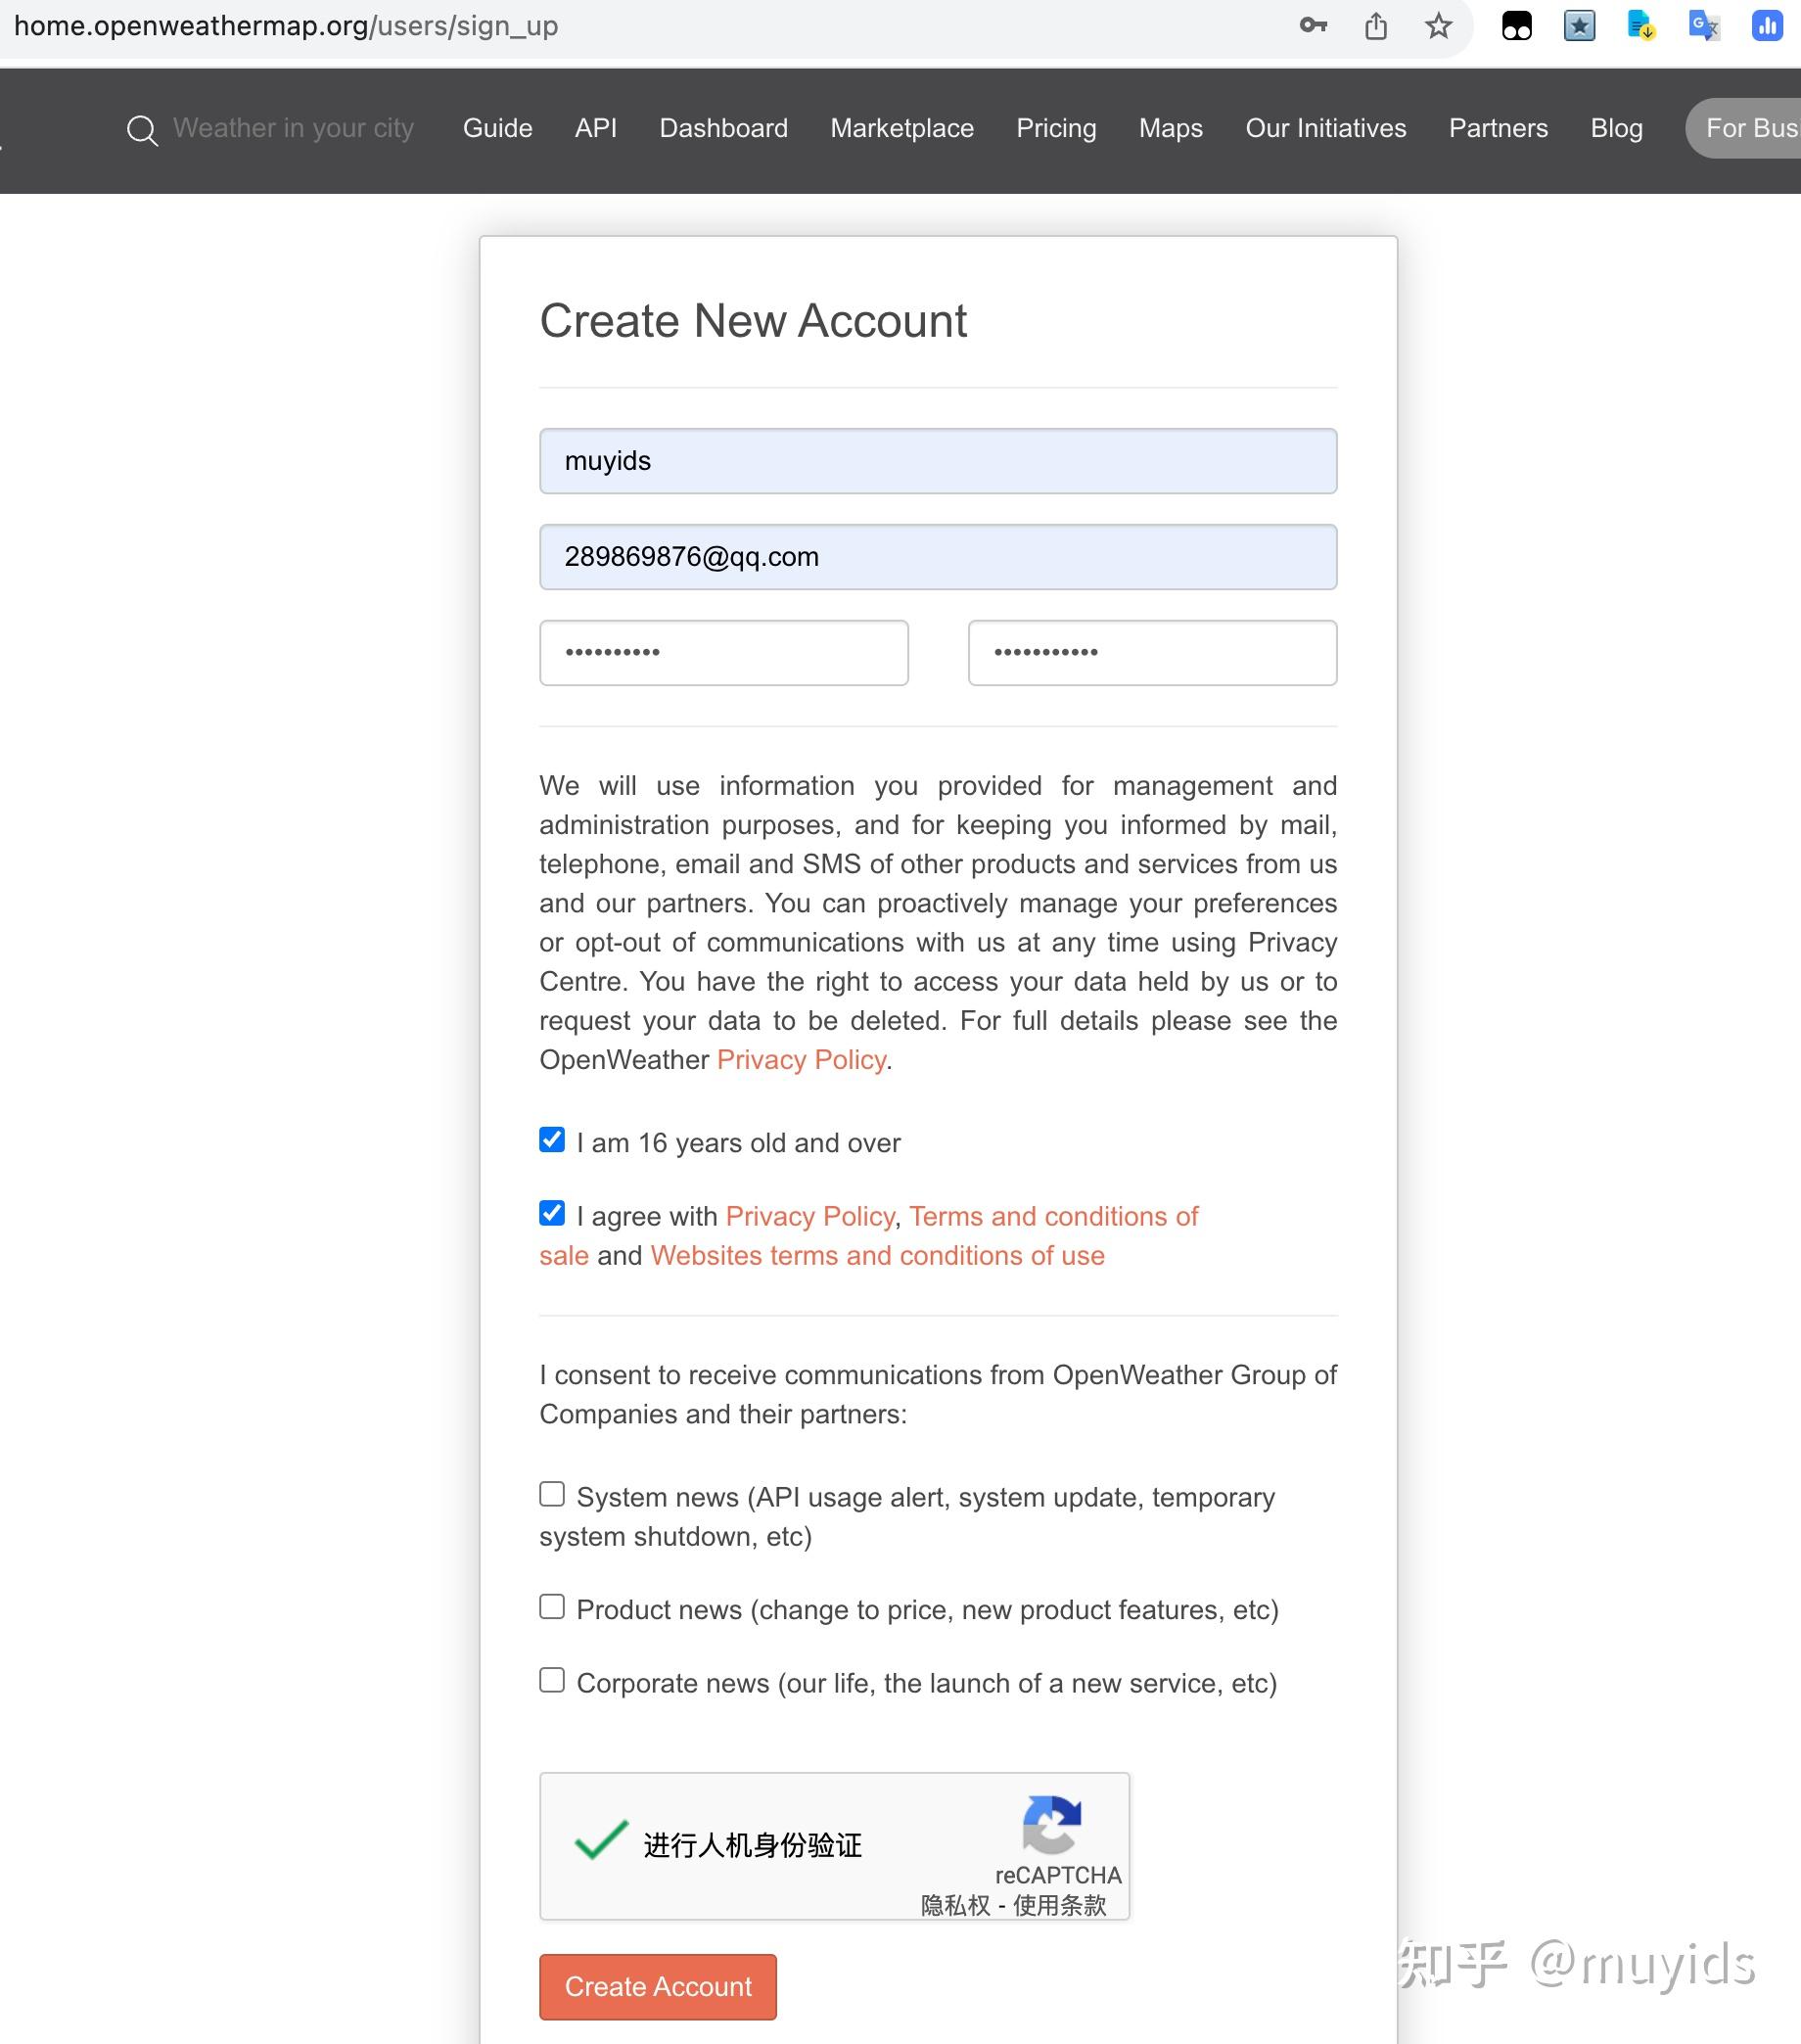1801x2044 pixels.
Task: Open Websites terms and conditions of use
Action: (878, 1256)
